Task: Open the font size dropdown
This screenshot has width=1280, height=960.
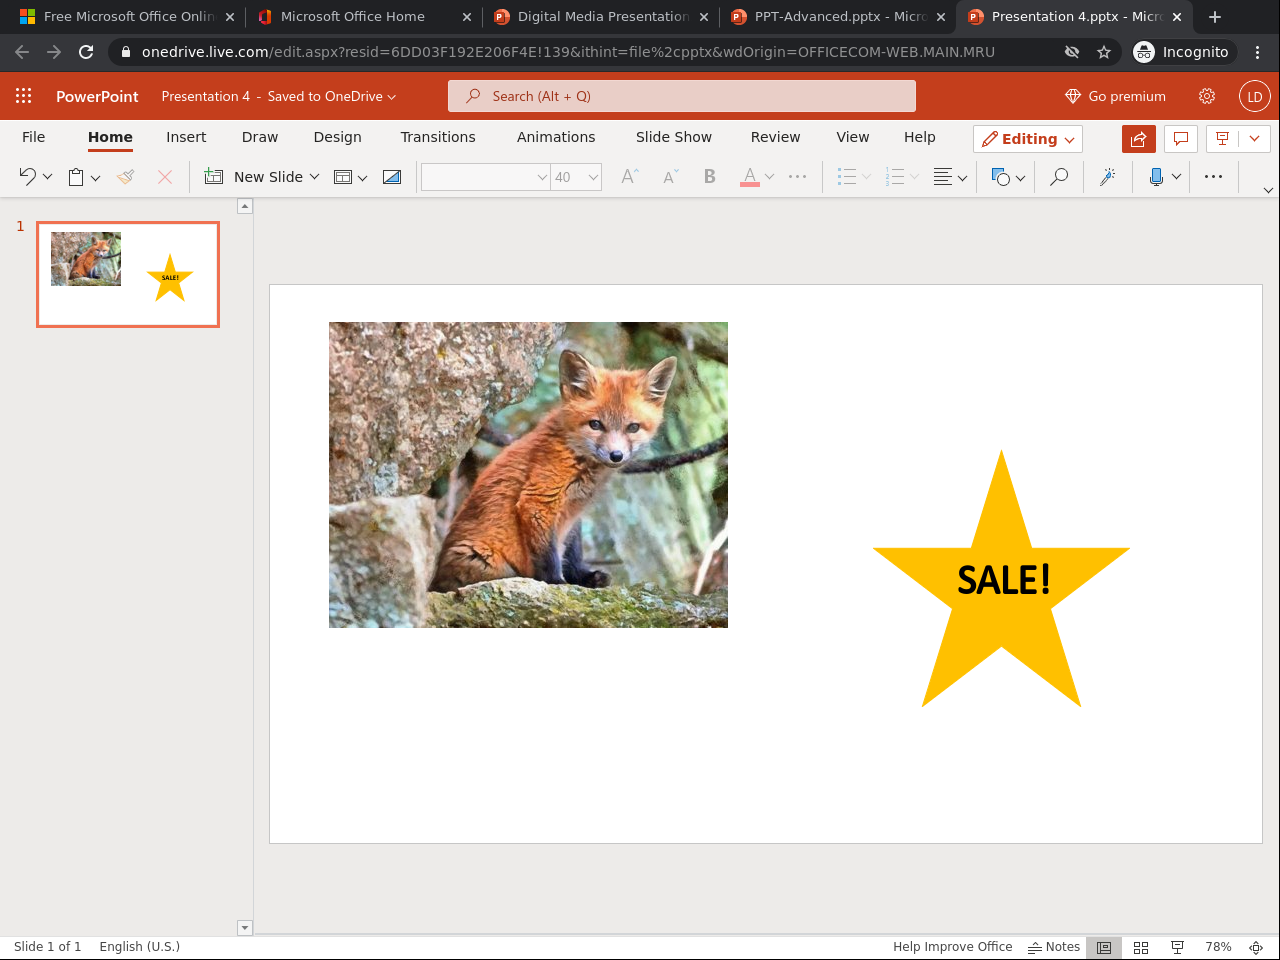Action: [593, 177]
